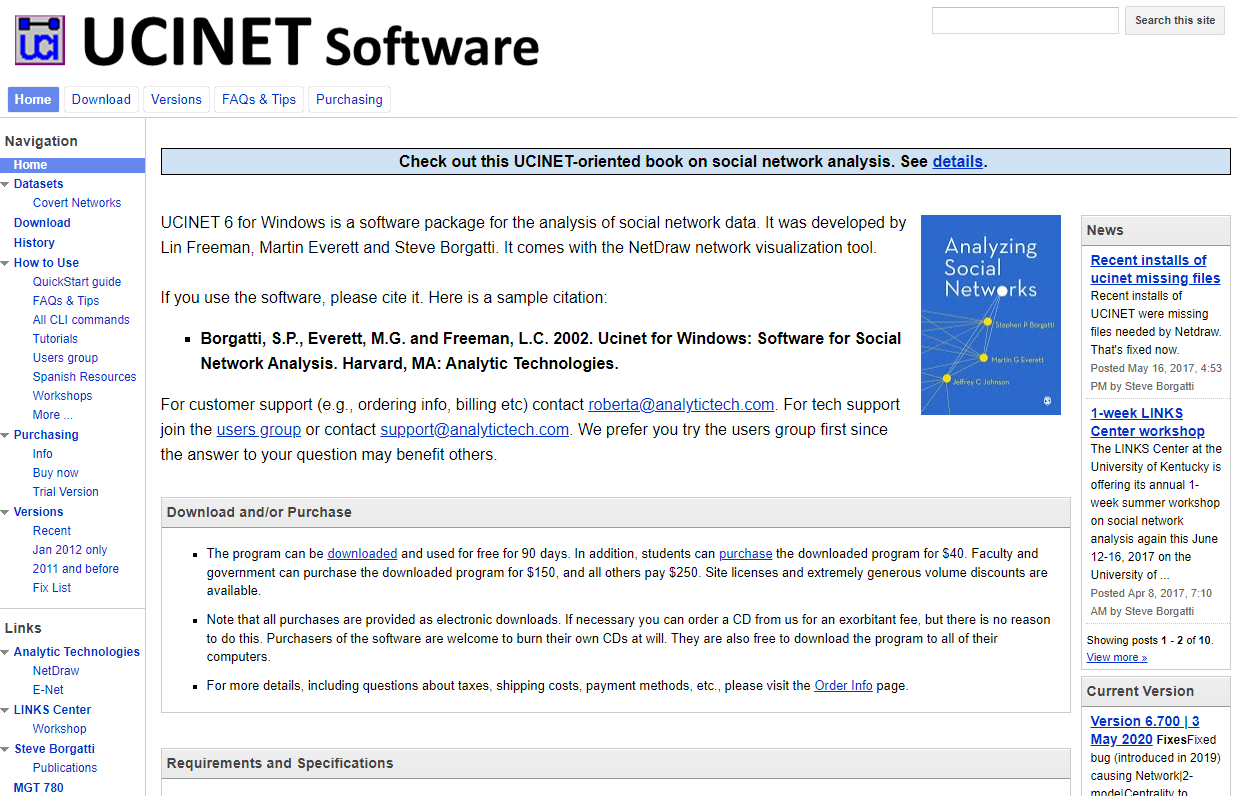Open the MGT 780 sidebar link

tap(39, 788)
